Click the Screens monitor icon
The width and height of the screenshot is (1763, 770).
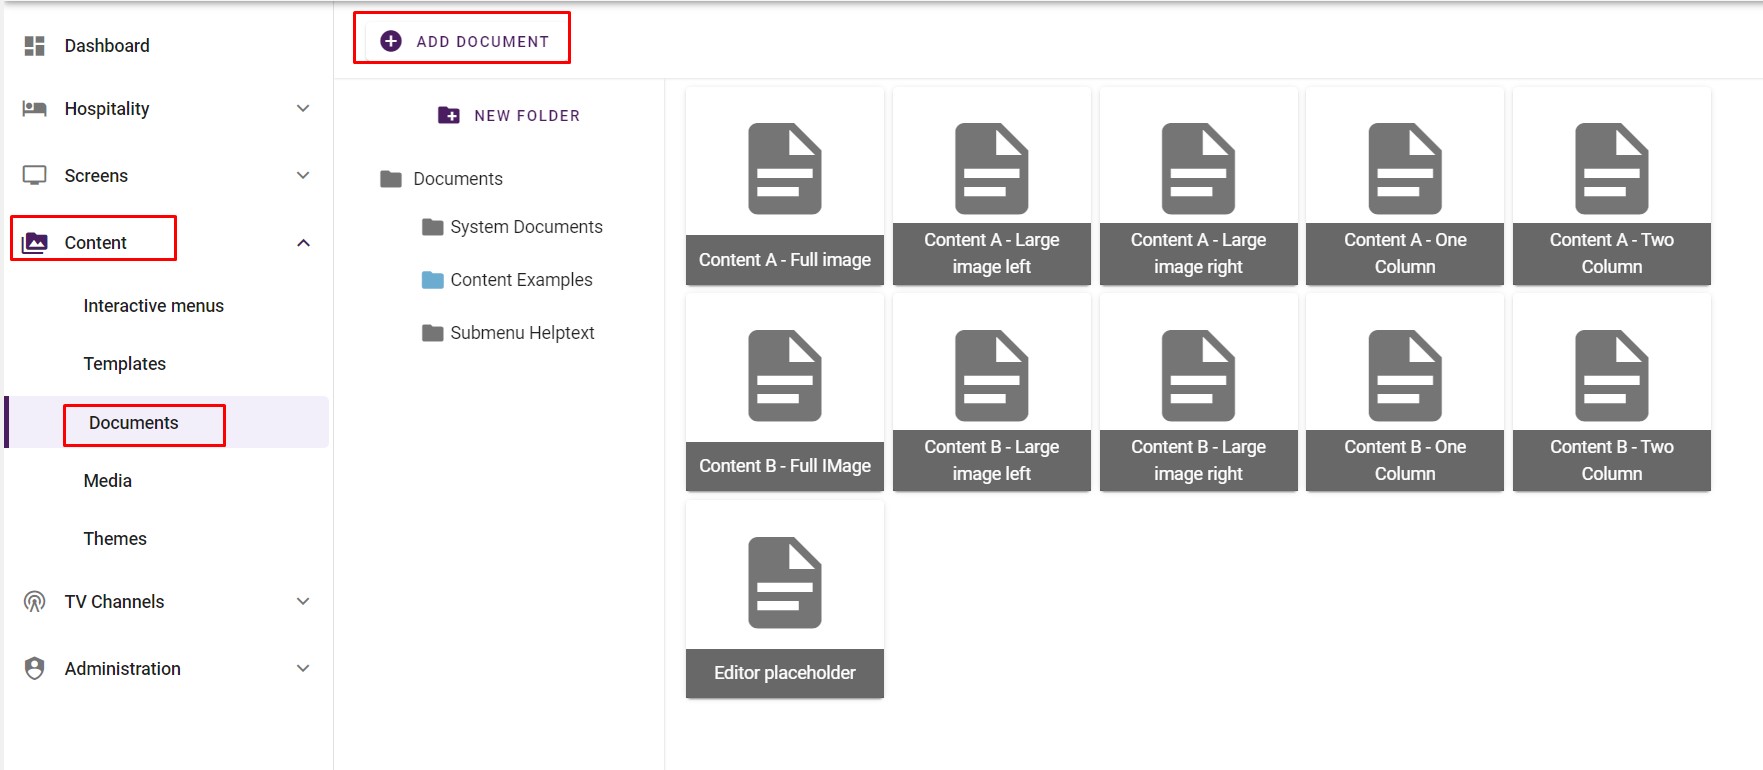pyautogui.click(x=35, y=176)
